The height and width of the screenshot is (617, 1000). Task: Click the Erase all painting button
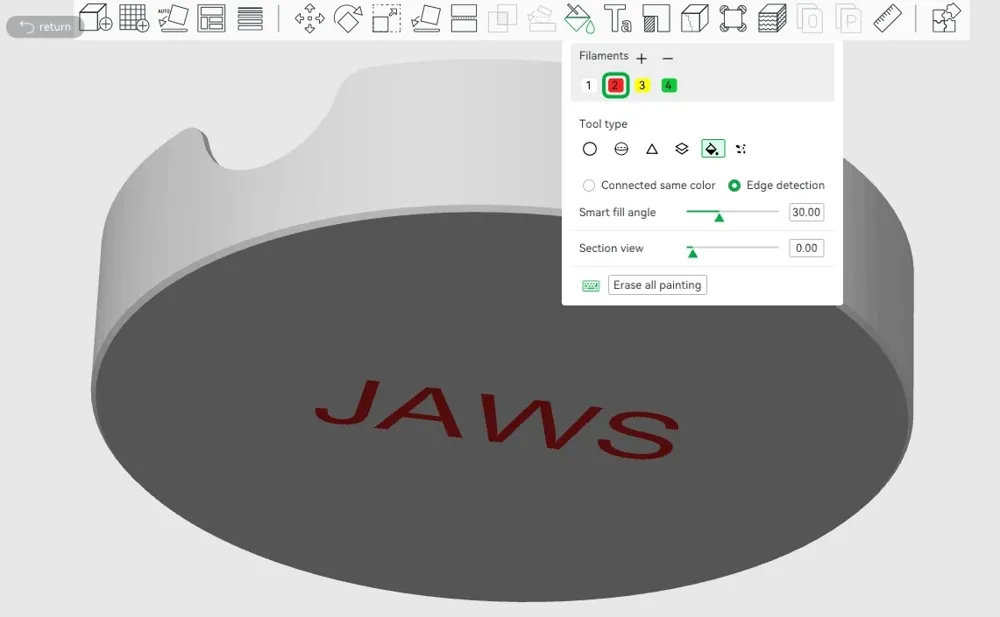coord(657,285)
